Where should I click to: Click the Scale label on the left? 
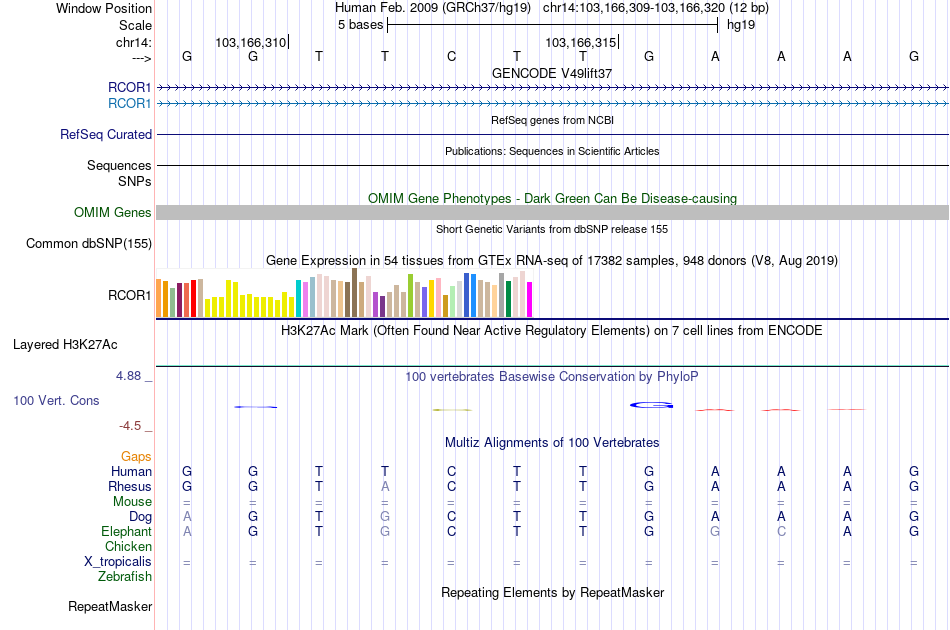[135, 25]
